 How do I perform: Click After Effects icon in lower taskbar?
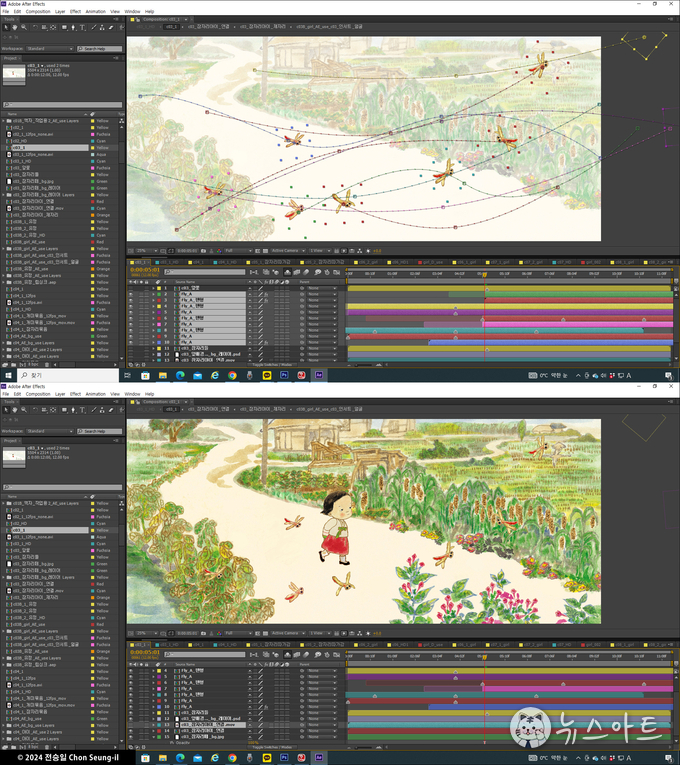(319, 758)
